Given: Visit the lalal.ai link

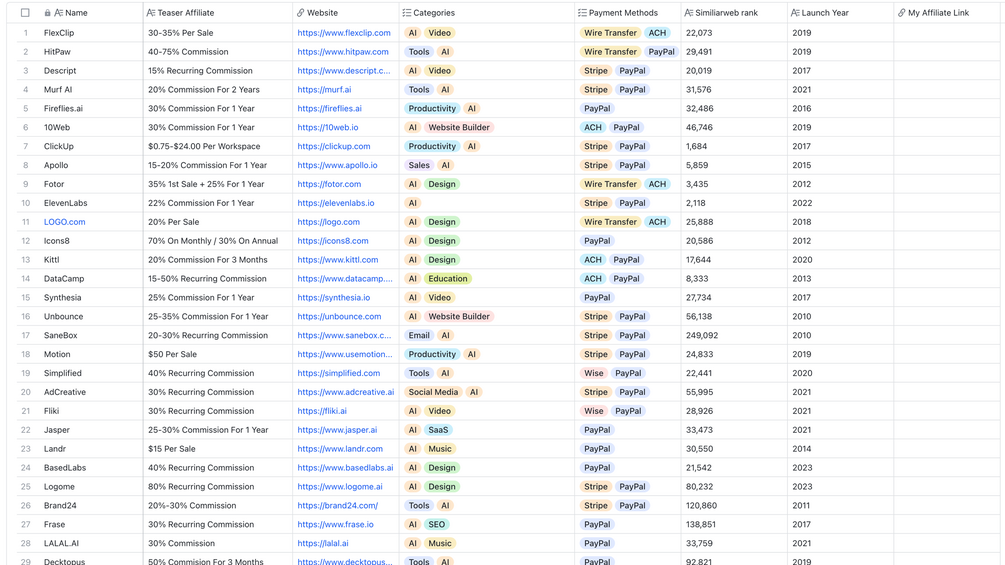Looking at the screenshot, I should pos(323,543).
